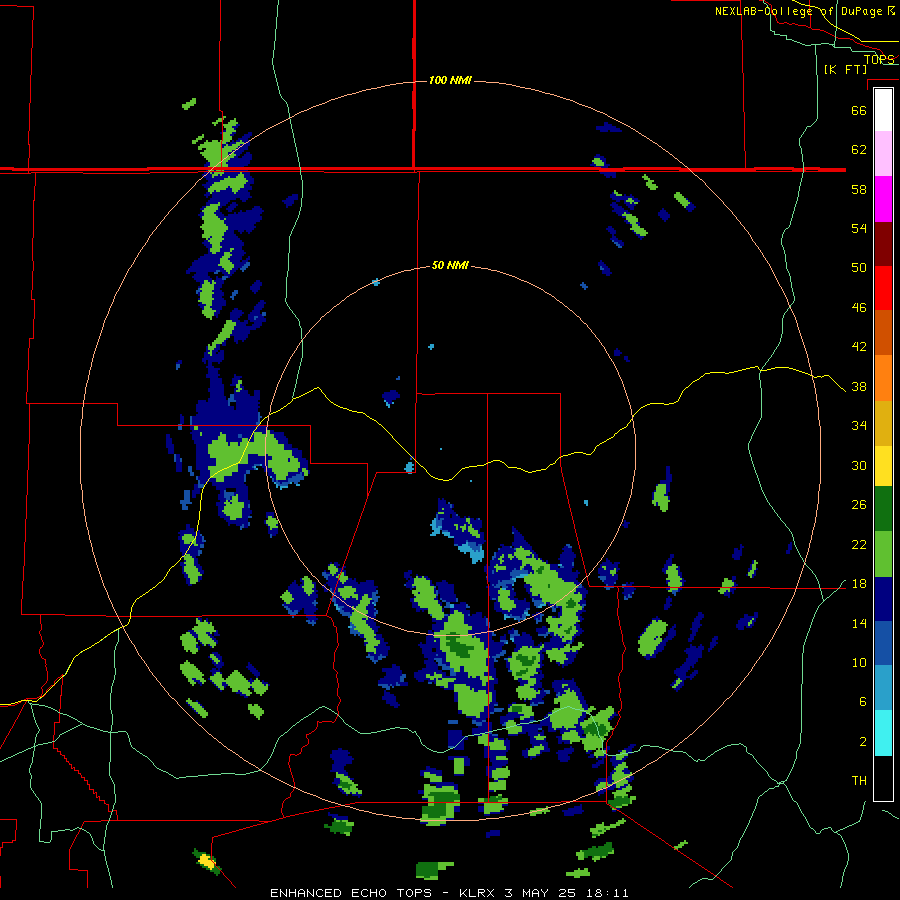Click the 10 value on the legend

[859, 663]
